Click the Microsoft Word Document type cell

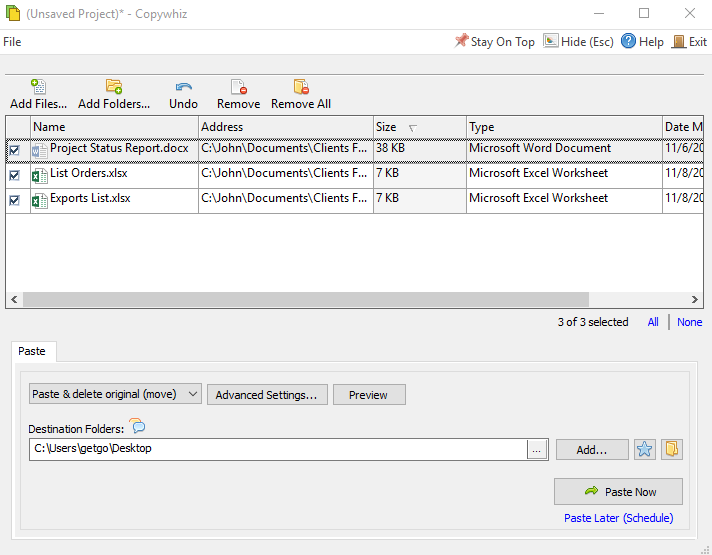[x=564, y=150]
